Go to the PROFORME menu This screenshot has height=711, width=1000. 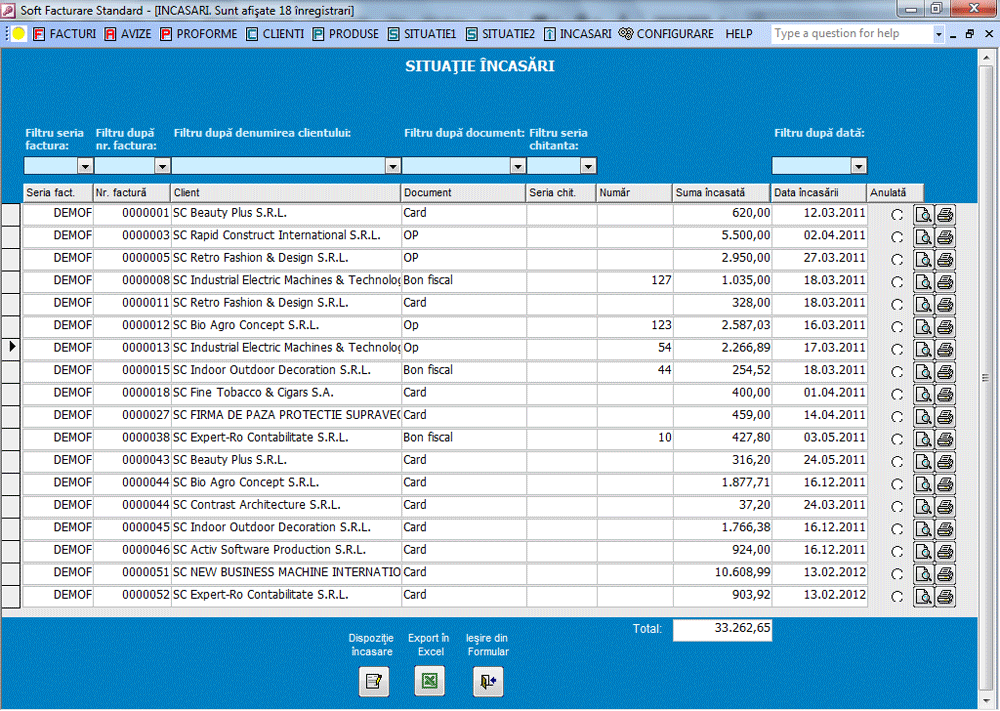[199, 34]
